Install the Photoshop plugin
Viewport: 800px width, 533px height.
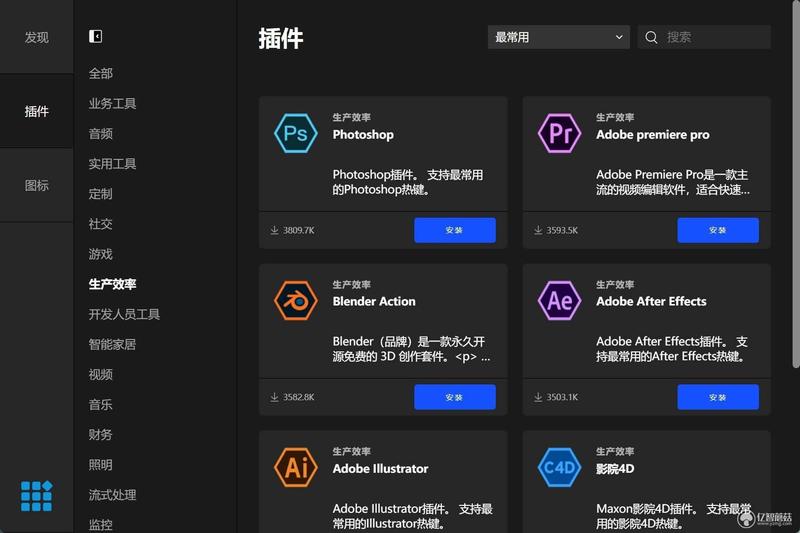coord(455,230)
